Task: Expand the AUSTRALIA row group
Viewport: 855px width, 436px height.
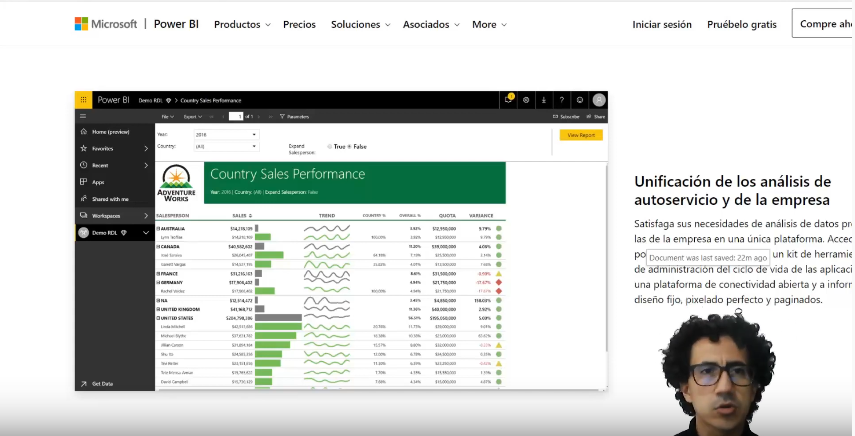Action: 158,228
